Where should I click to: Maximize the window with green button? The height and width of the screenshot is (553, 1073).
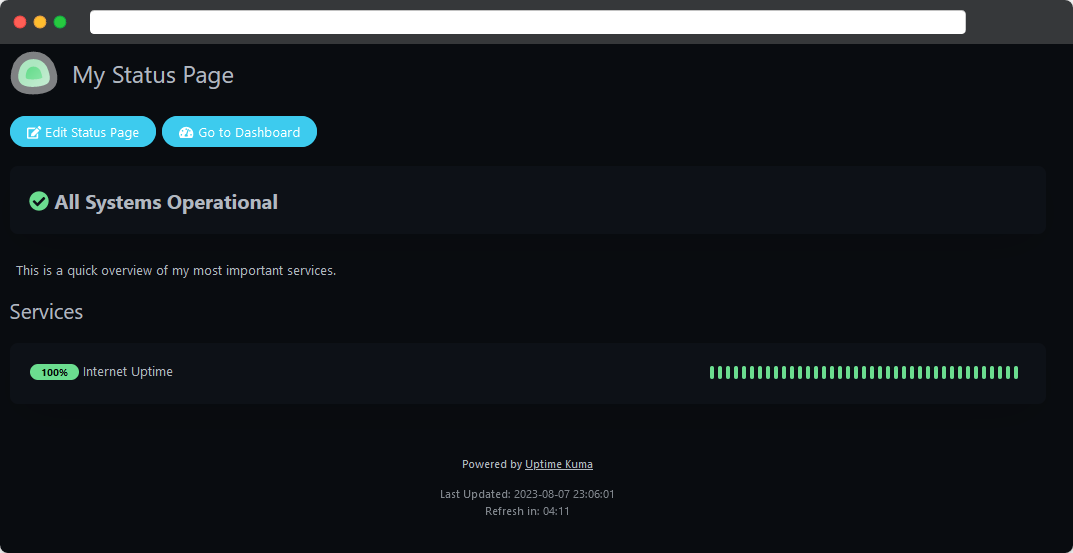(60, 22)
